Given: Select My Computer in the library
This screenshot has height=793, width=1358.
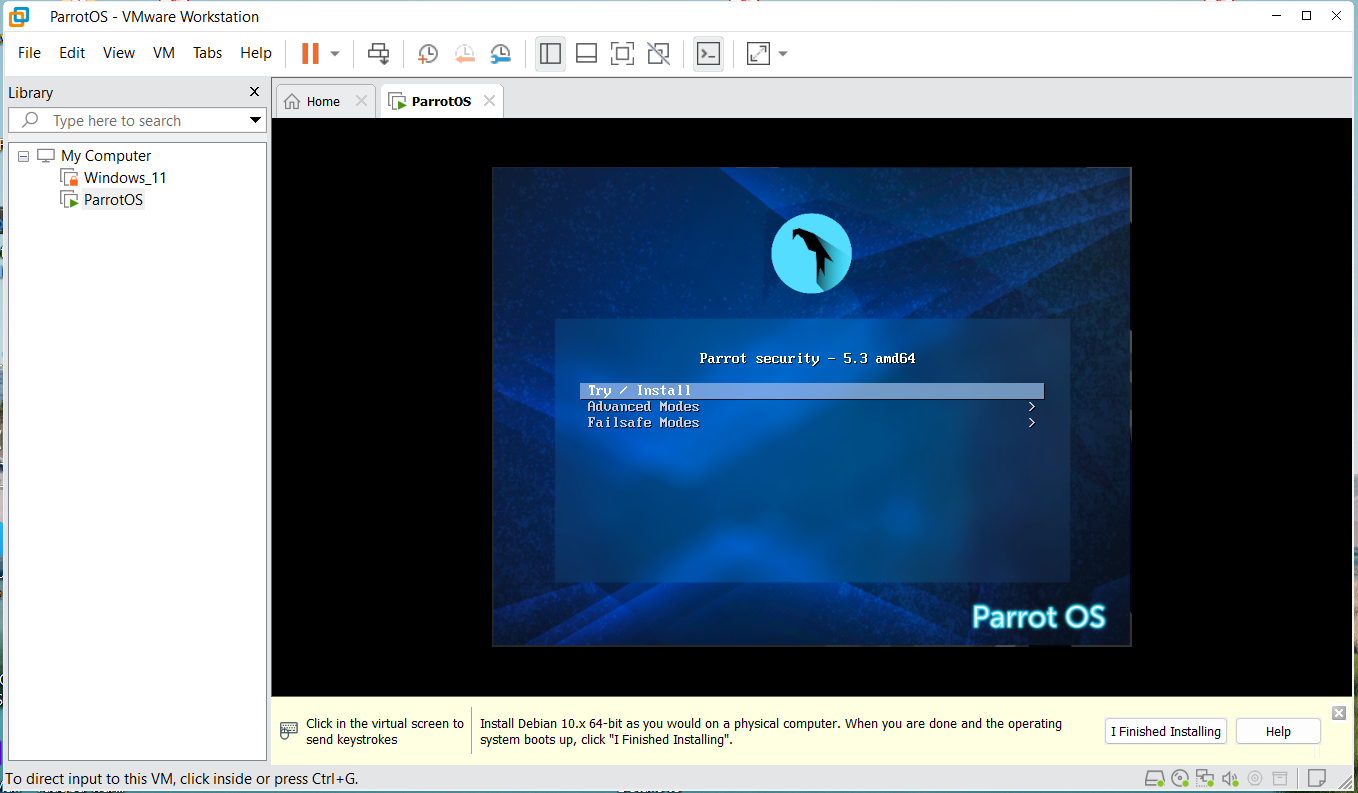Looking at the screenshot, I should pos(106,156).
